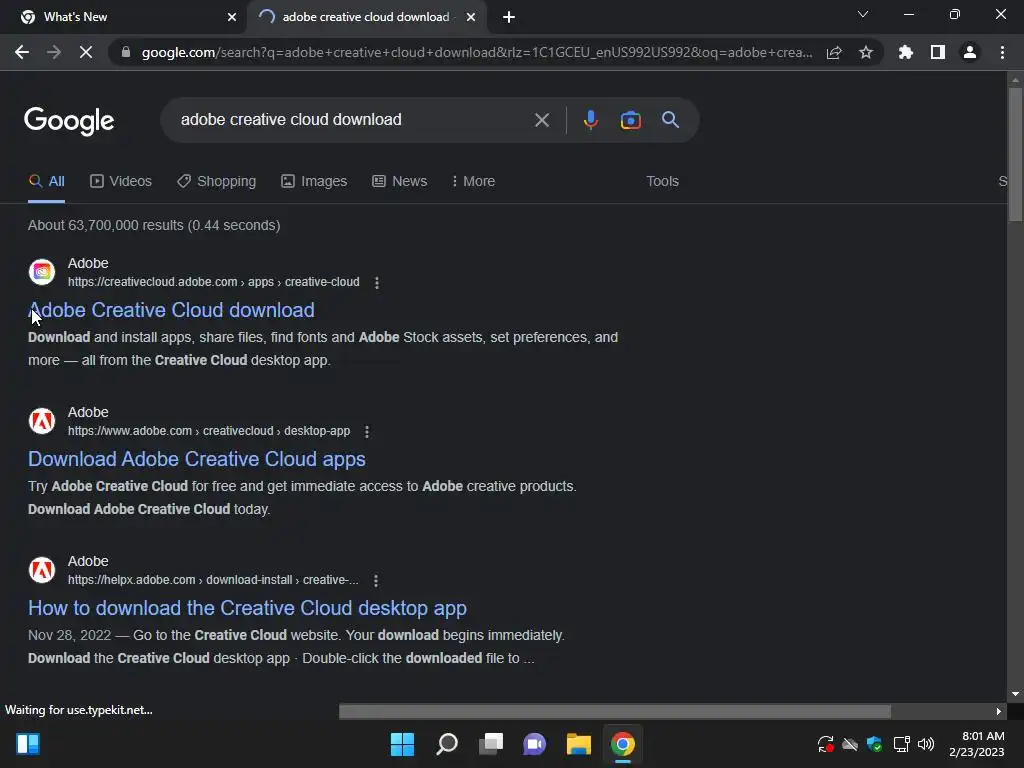Select the All results tab

click(46, 182)
